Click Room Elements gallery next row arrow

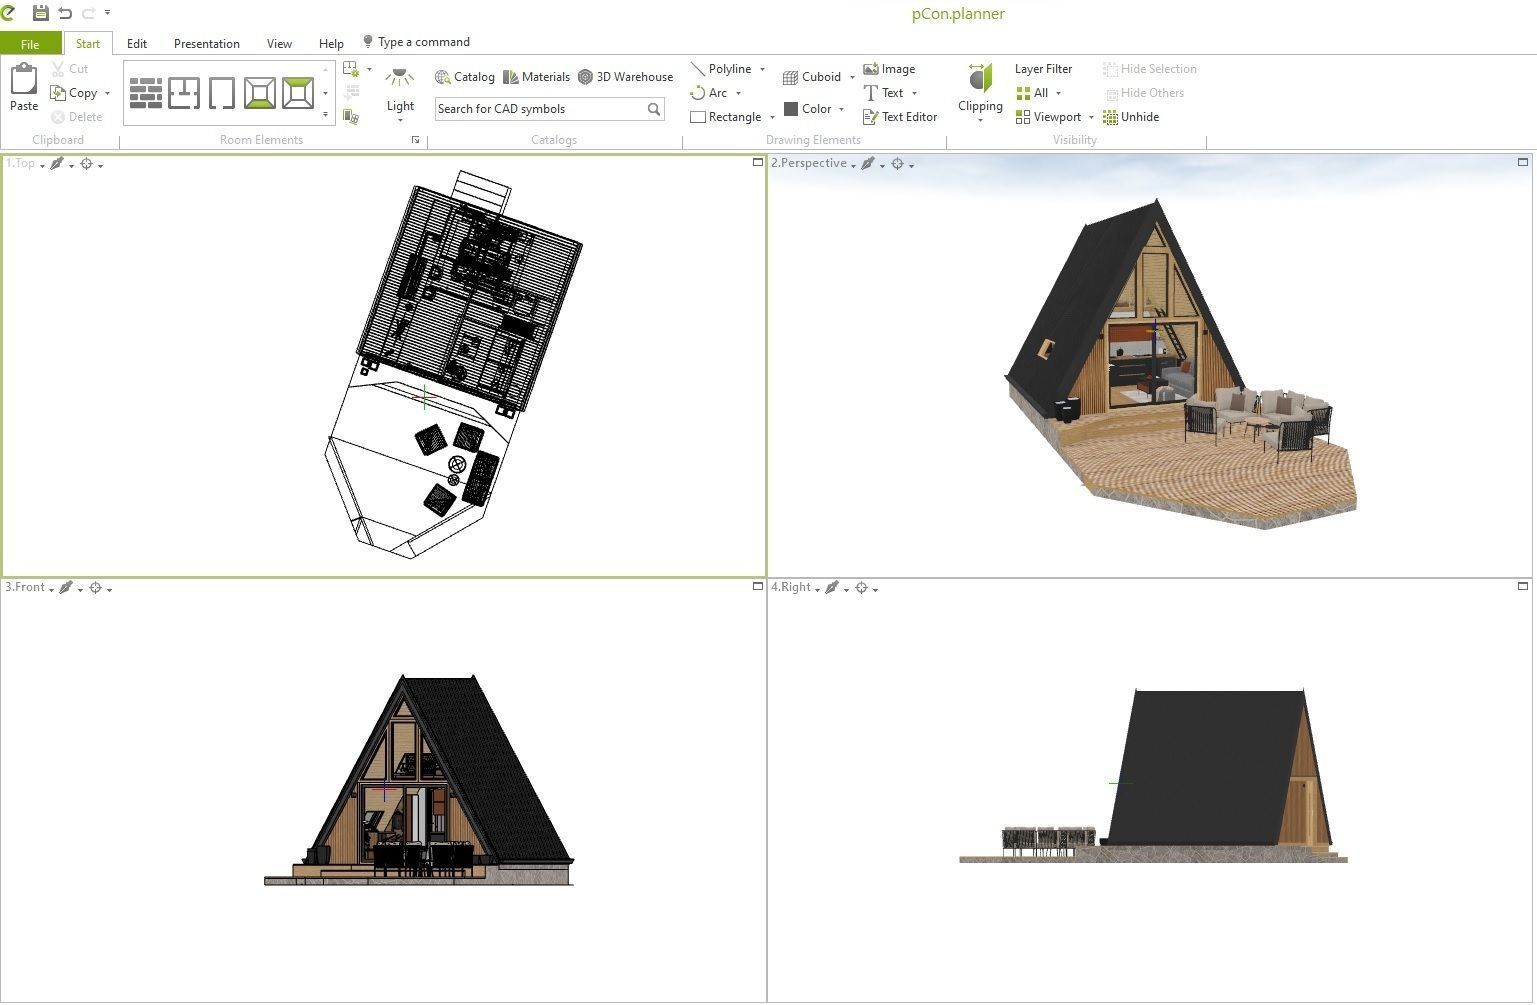pos(325,93)
